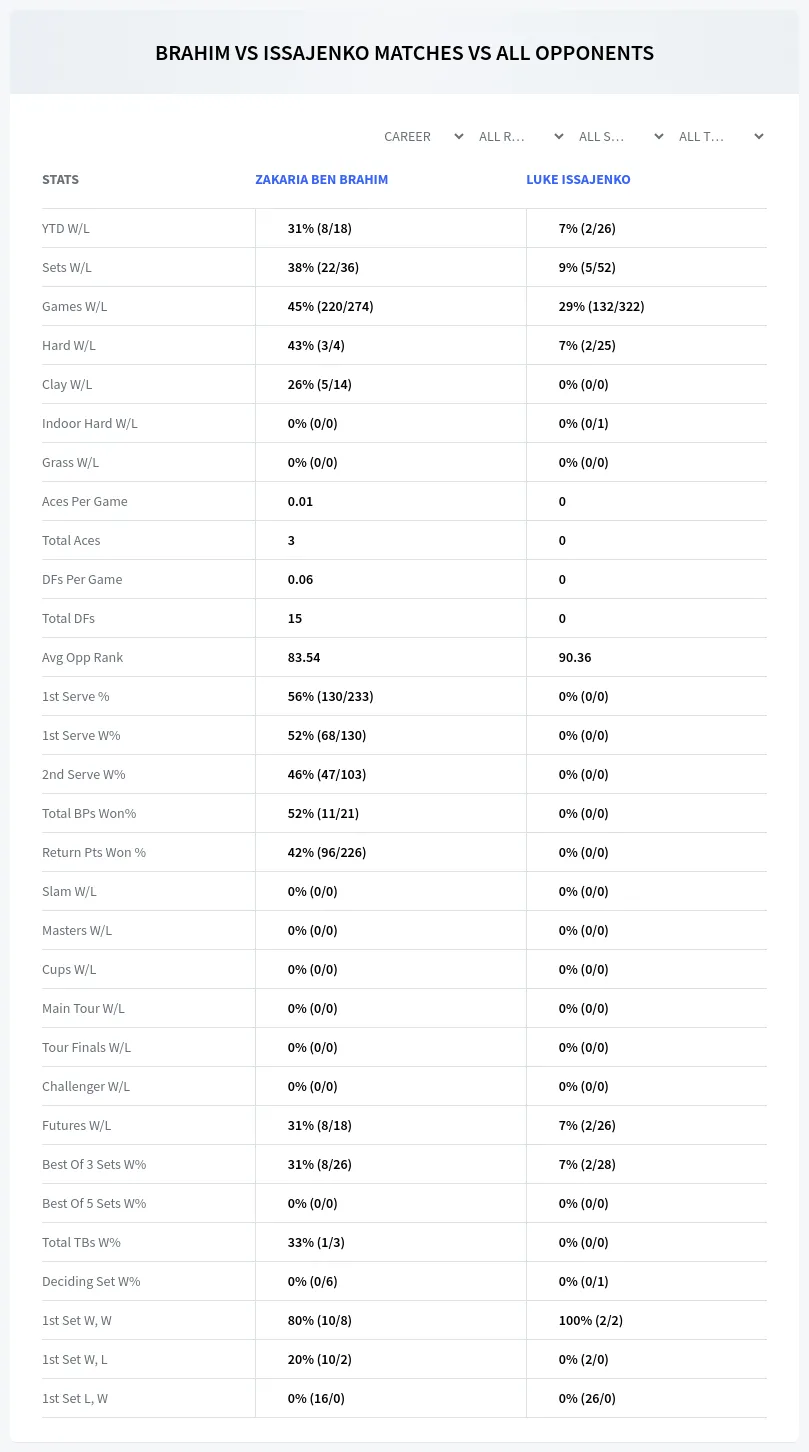809x1452 pixels.
Task: Click Brahim's 1st Serve % value
Action: pyautogui.click(x=330, y=696)
